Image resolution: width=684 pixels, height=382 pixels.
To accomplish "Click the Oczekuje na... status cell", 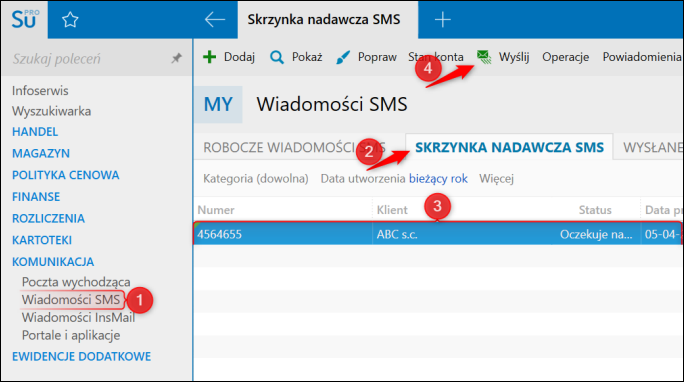I will [x=596, y=235].
